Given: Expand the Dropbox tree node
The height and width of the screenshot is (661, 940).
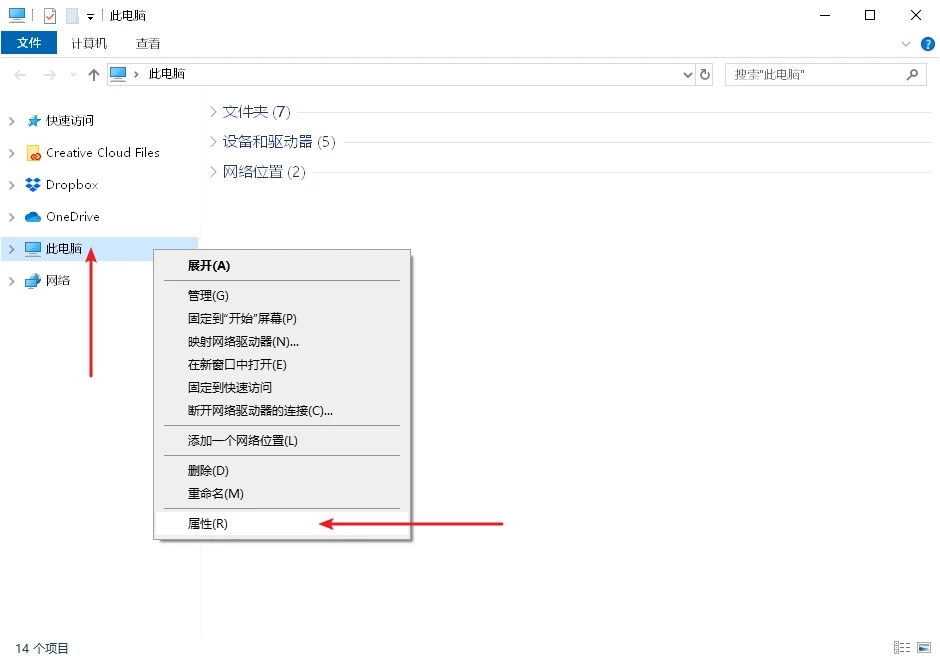Looking at the screenshot, I should [11, 185].
